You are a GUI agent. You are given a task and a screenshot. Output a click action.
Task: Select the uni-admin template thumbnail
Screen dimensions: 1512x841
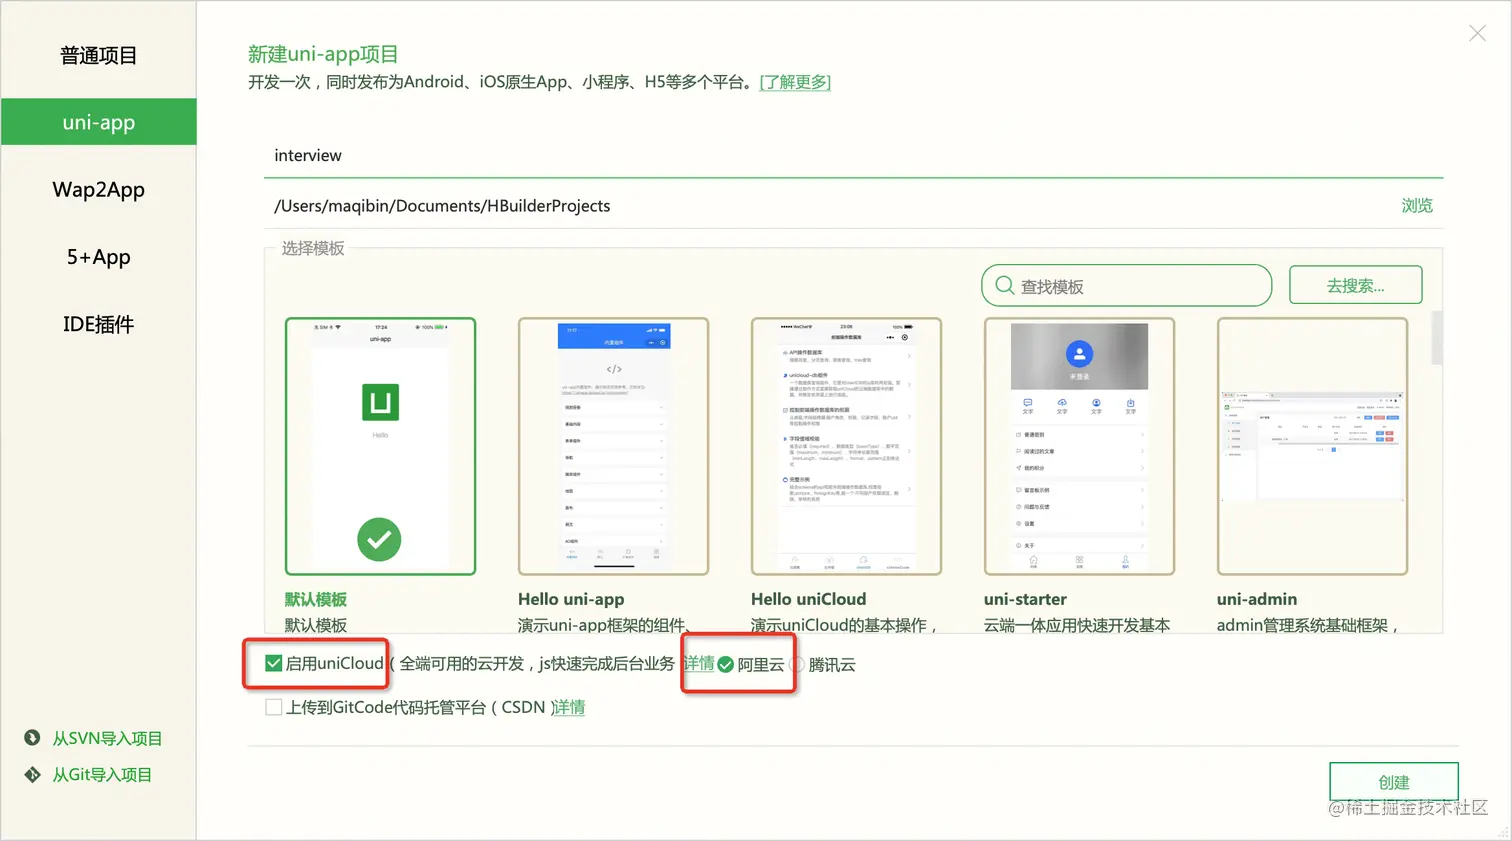[x=1312, y=446]
